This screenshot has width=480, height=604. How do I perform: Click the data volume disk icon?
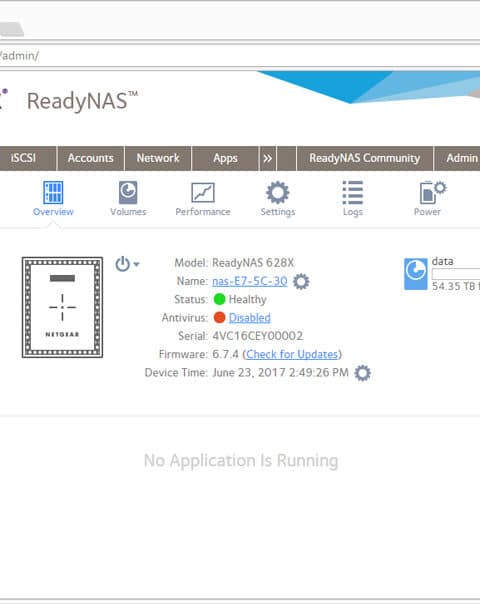pyautogui.click(x=416, y=274)
